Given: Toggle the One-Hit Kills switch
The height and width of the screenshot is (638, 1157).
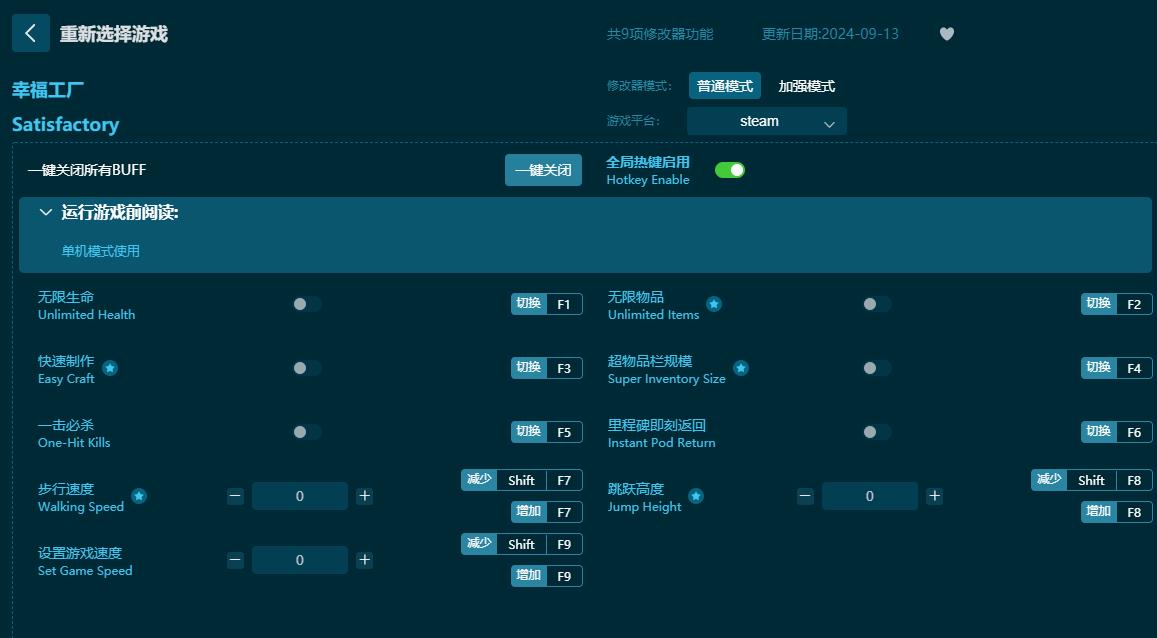Looking at the screenshot, I should click(x=305, y=432).
